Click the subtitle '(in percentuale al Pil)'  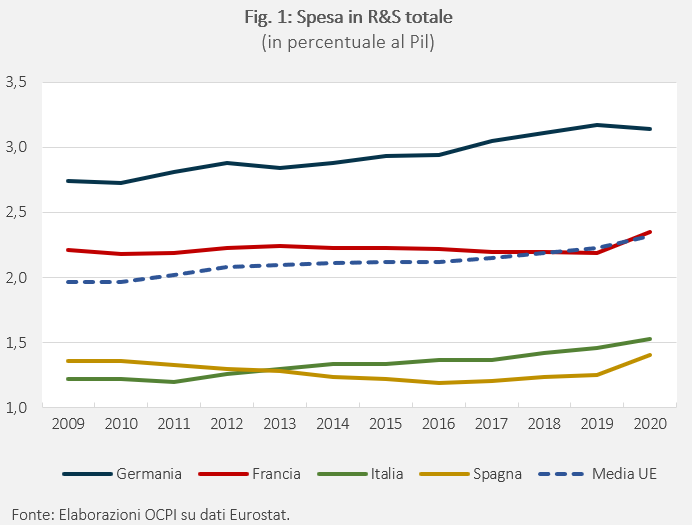[x=348, y=42]
